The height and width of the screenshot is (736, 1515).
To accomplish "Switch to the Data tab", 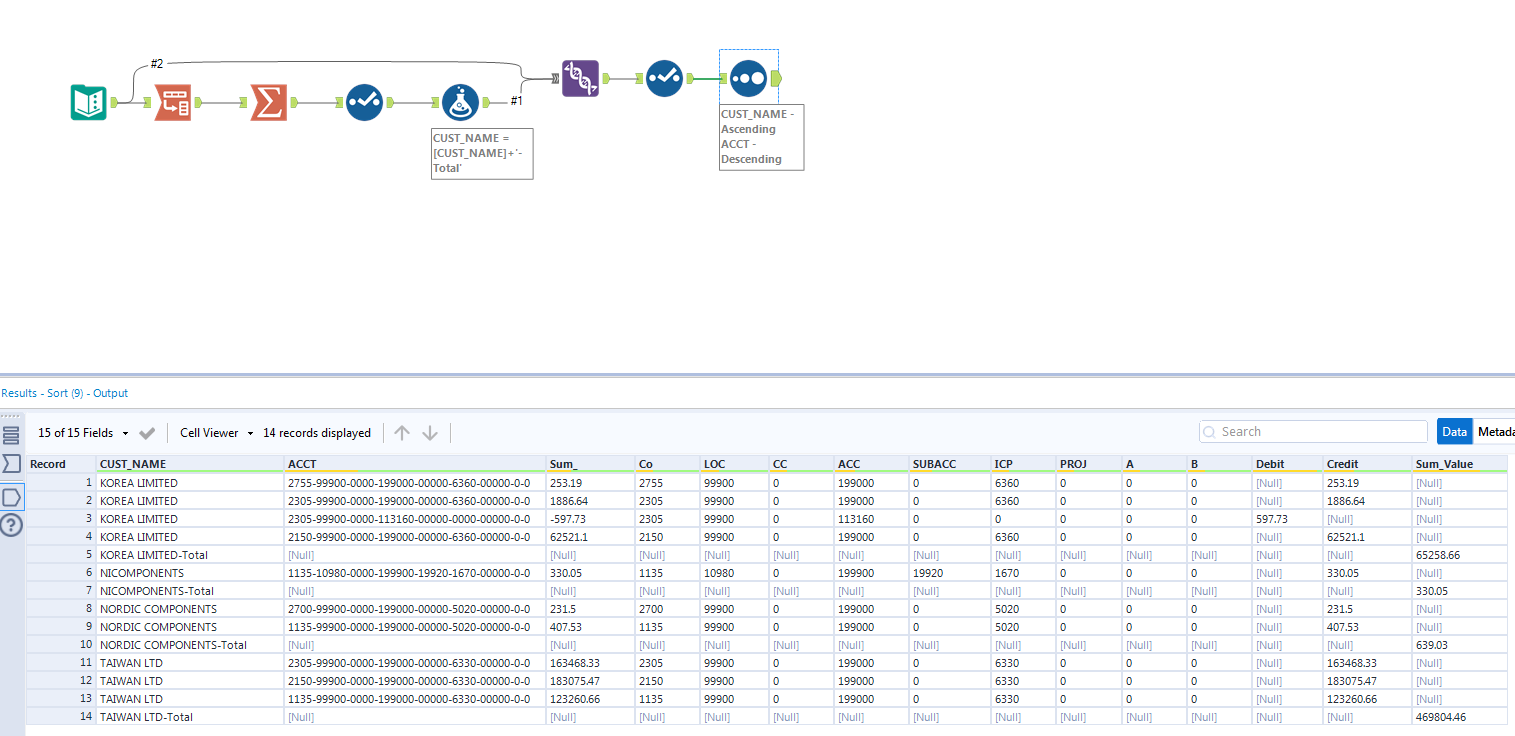I will pos(1454,432).
